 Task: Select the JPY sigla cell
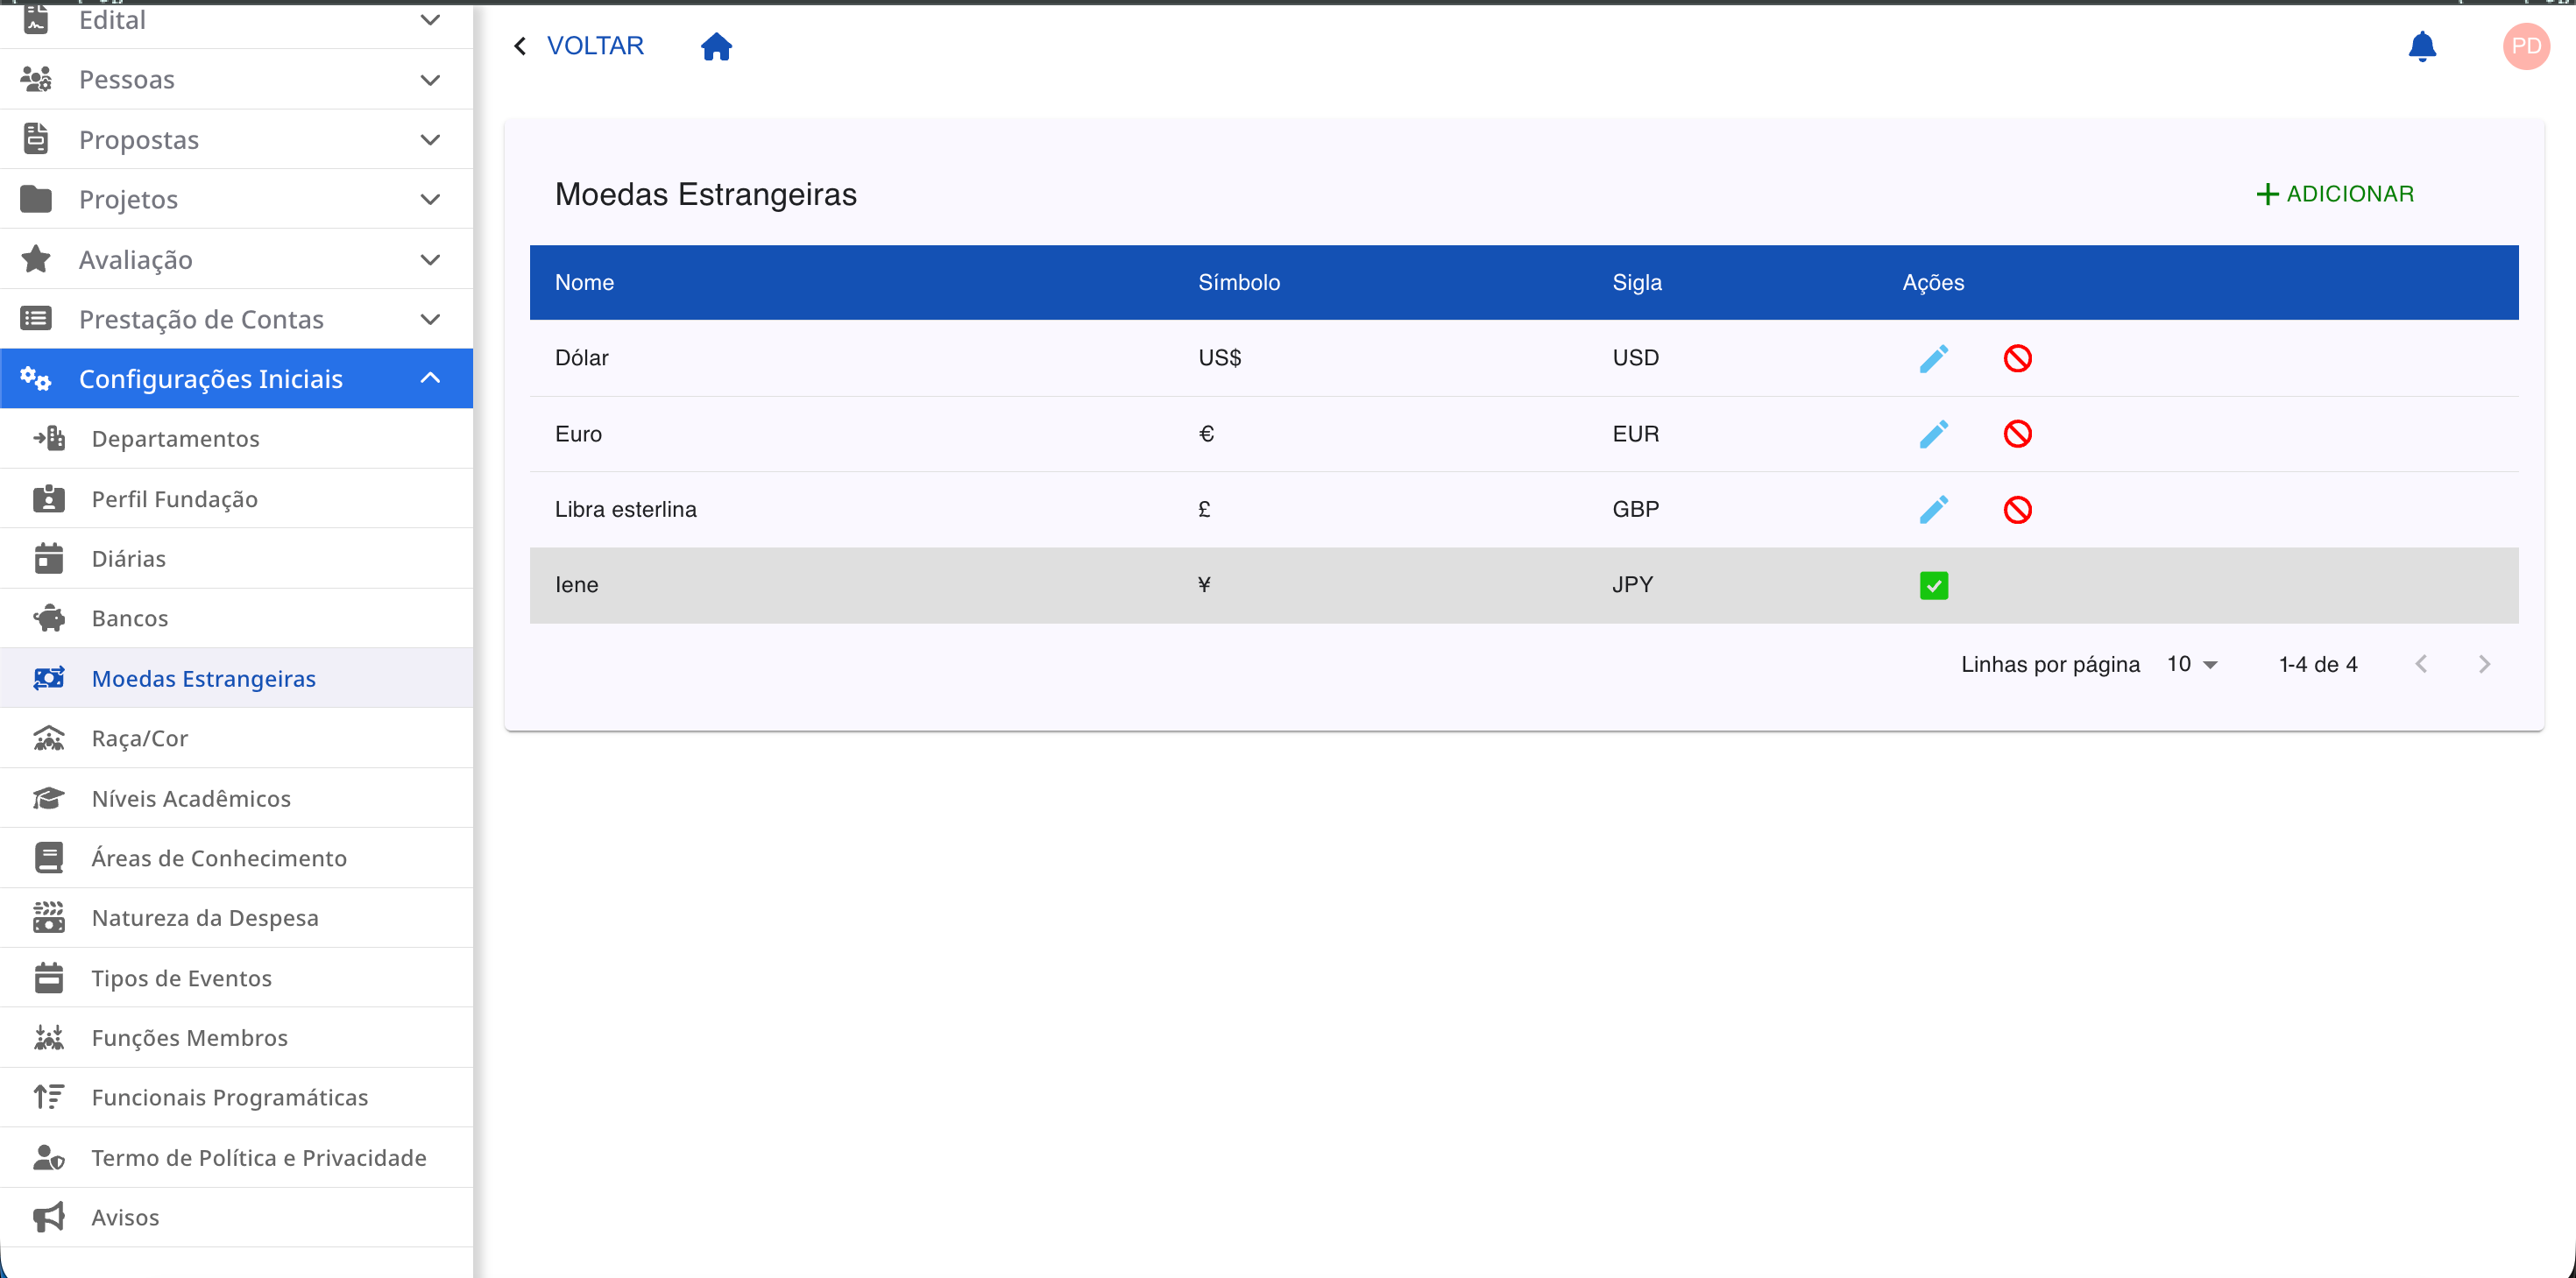tap(1632, 585)
